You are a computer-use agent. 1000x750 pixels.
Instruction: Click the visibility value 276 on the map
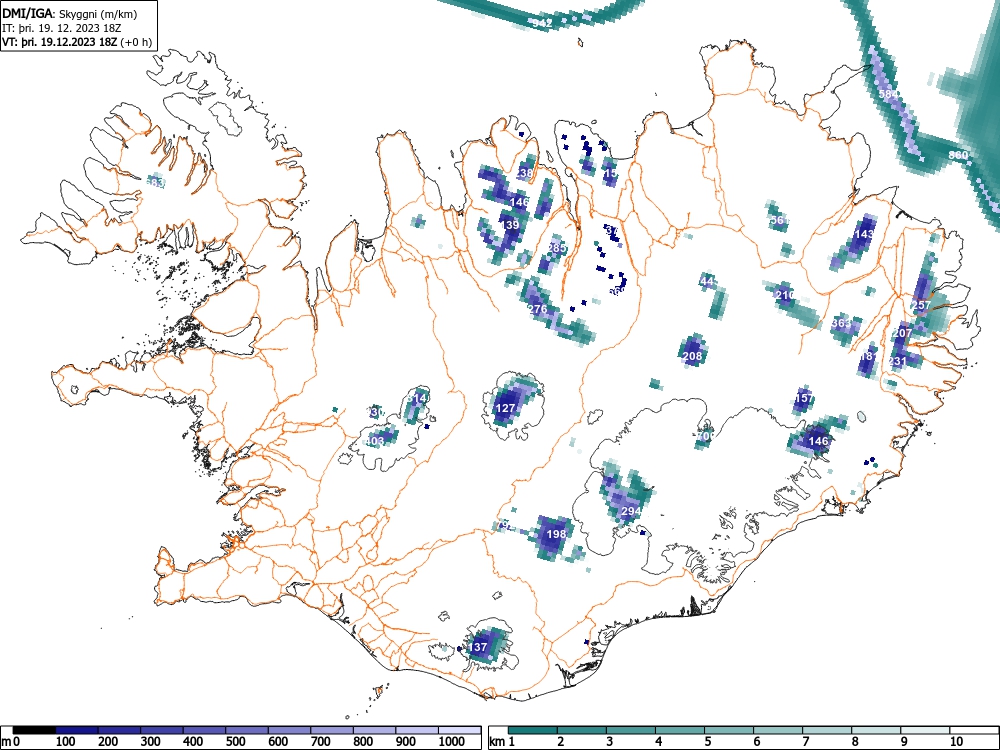538,309
